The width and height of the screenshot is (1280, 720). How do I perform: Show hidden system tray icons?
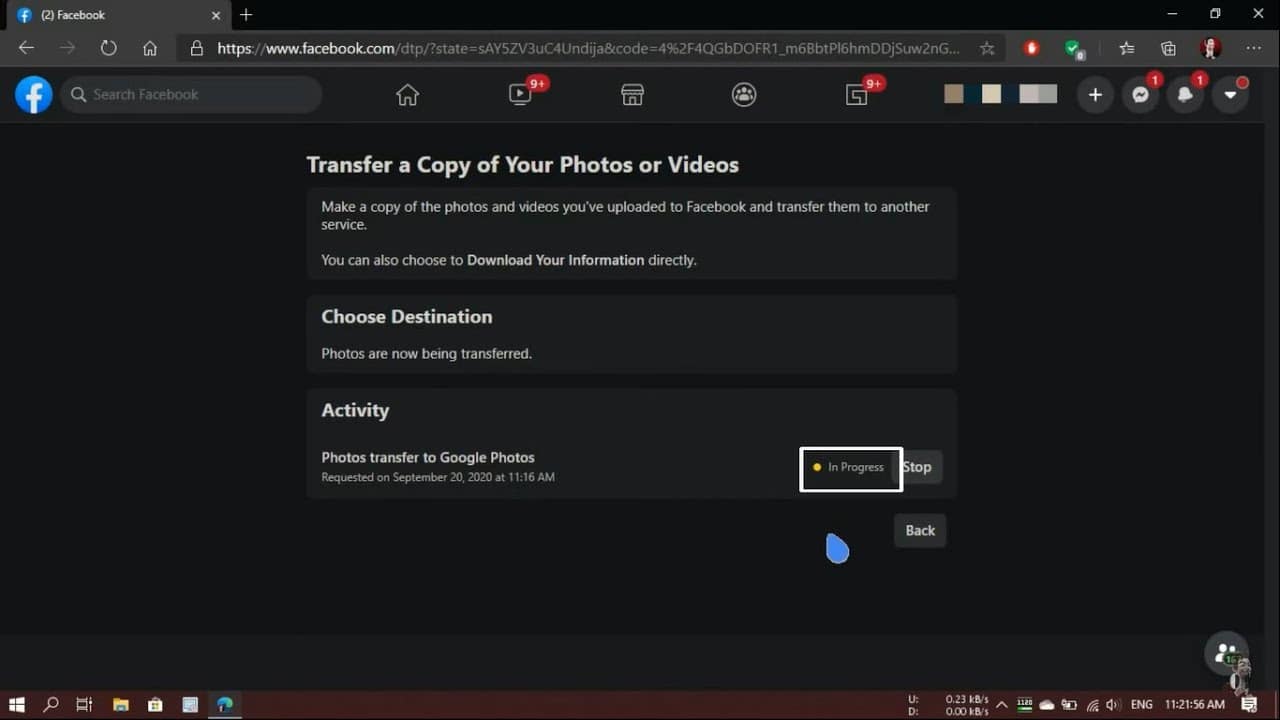pos(1001,705)
